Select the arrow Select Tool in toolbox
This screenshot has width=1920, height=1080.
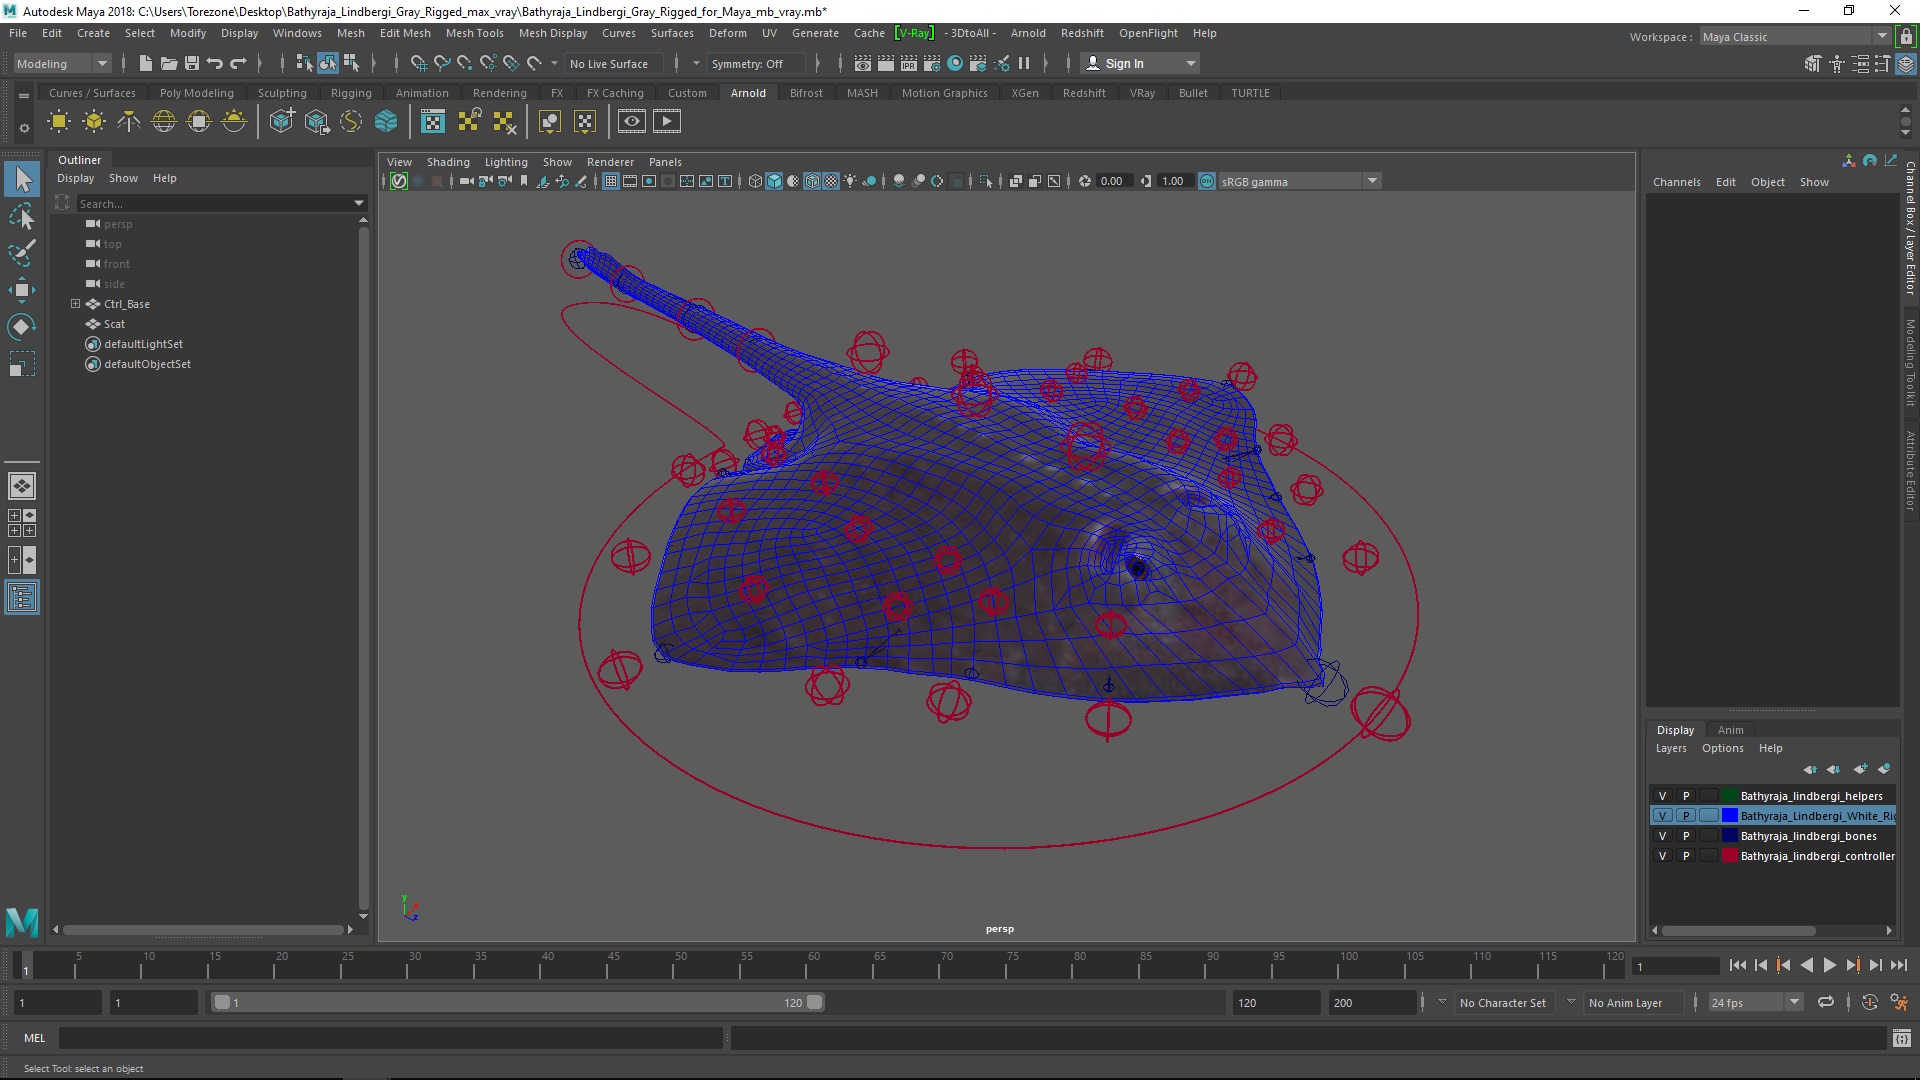coord(22,180)
